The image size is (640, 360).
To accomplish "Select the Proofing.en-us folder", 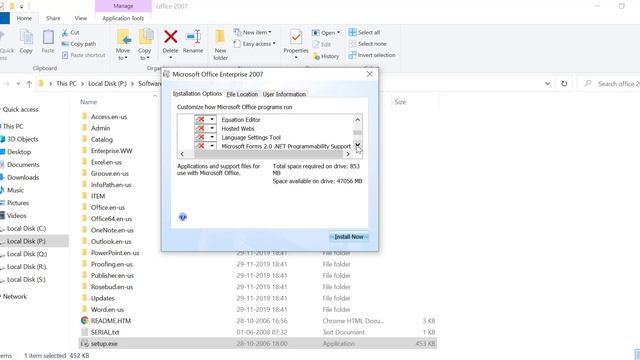I will (111, 264).
